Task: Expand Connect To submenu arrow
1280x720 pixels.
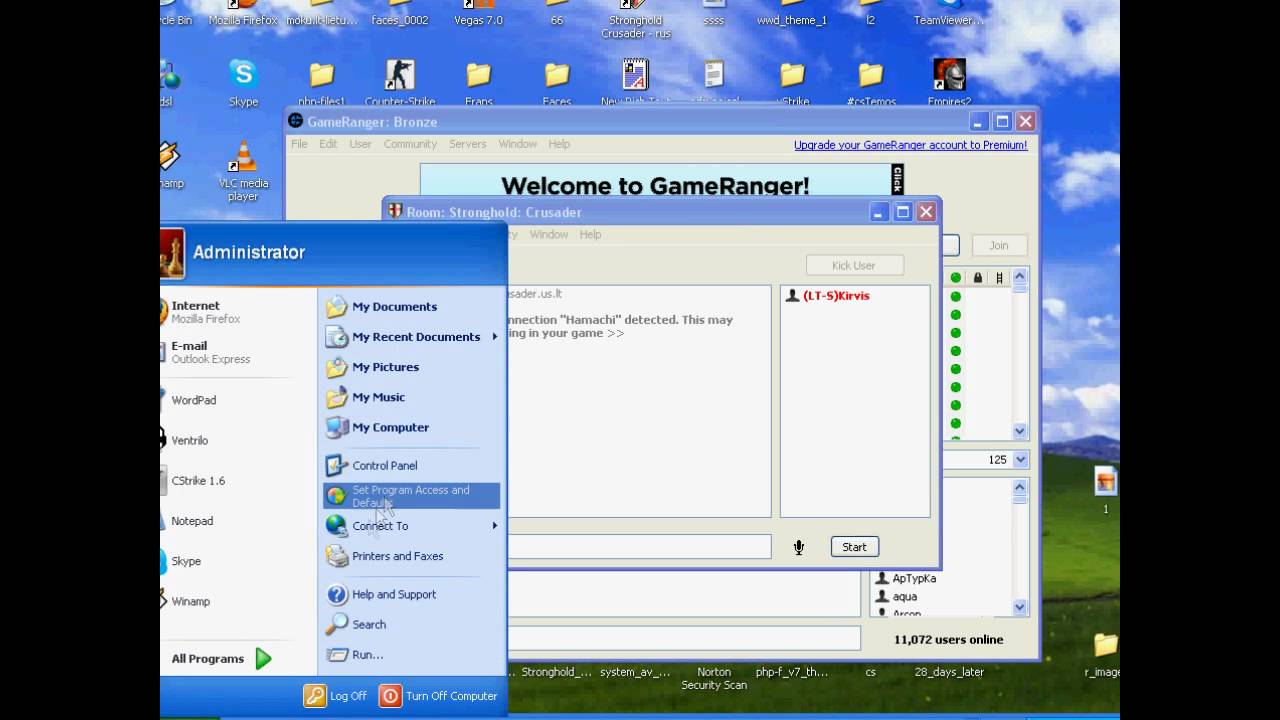Action: click(x=494, y=526)
